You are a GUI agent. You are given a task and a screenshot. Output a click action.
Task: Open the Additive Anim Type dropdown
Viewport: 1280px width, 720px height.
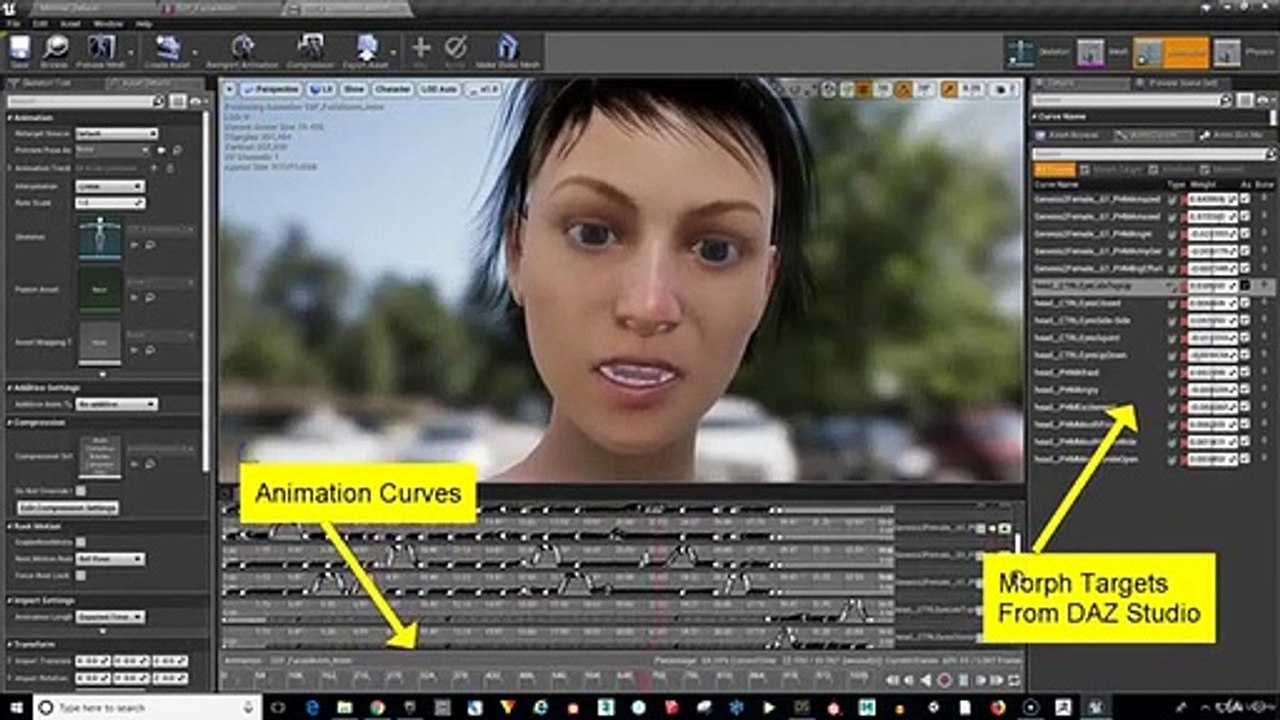tap(117, 404)
